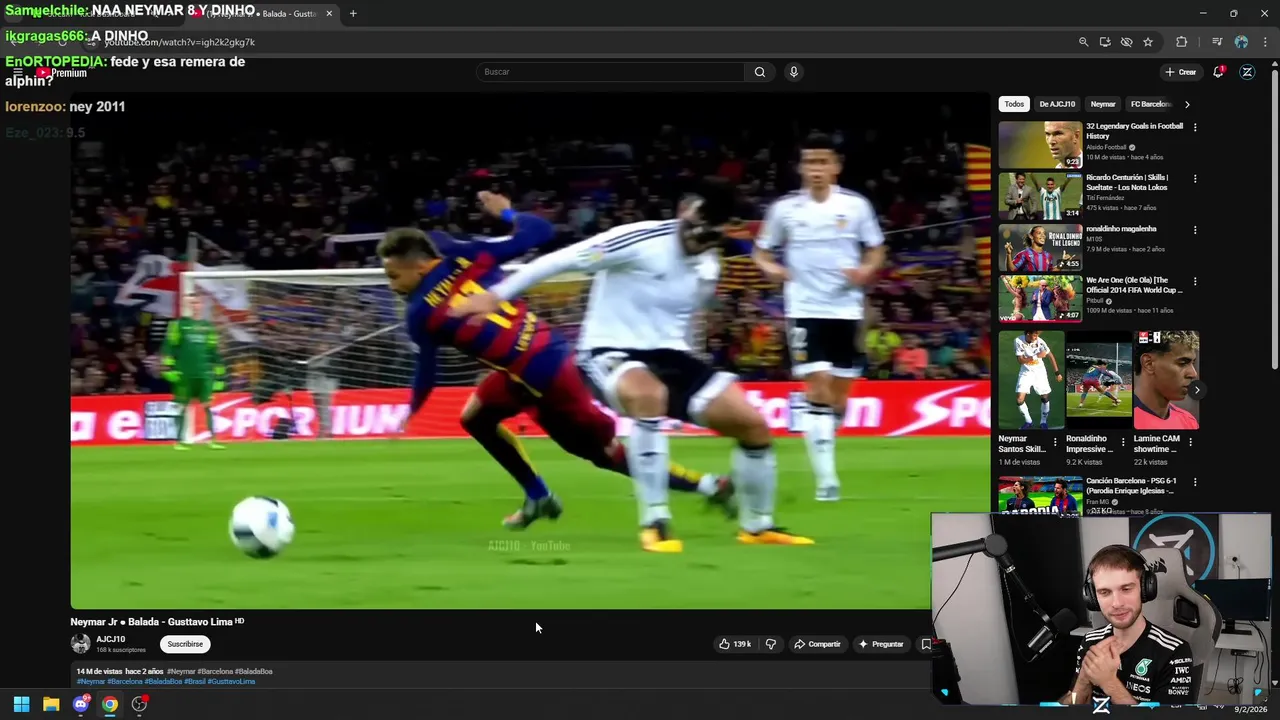Open the Chrome profile avatar
The height and width of the screenshot is (720, 1280).
pos(1241,42)
